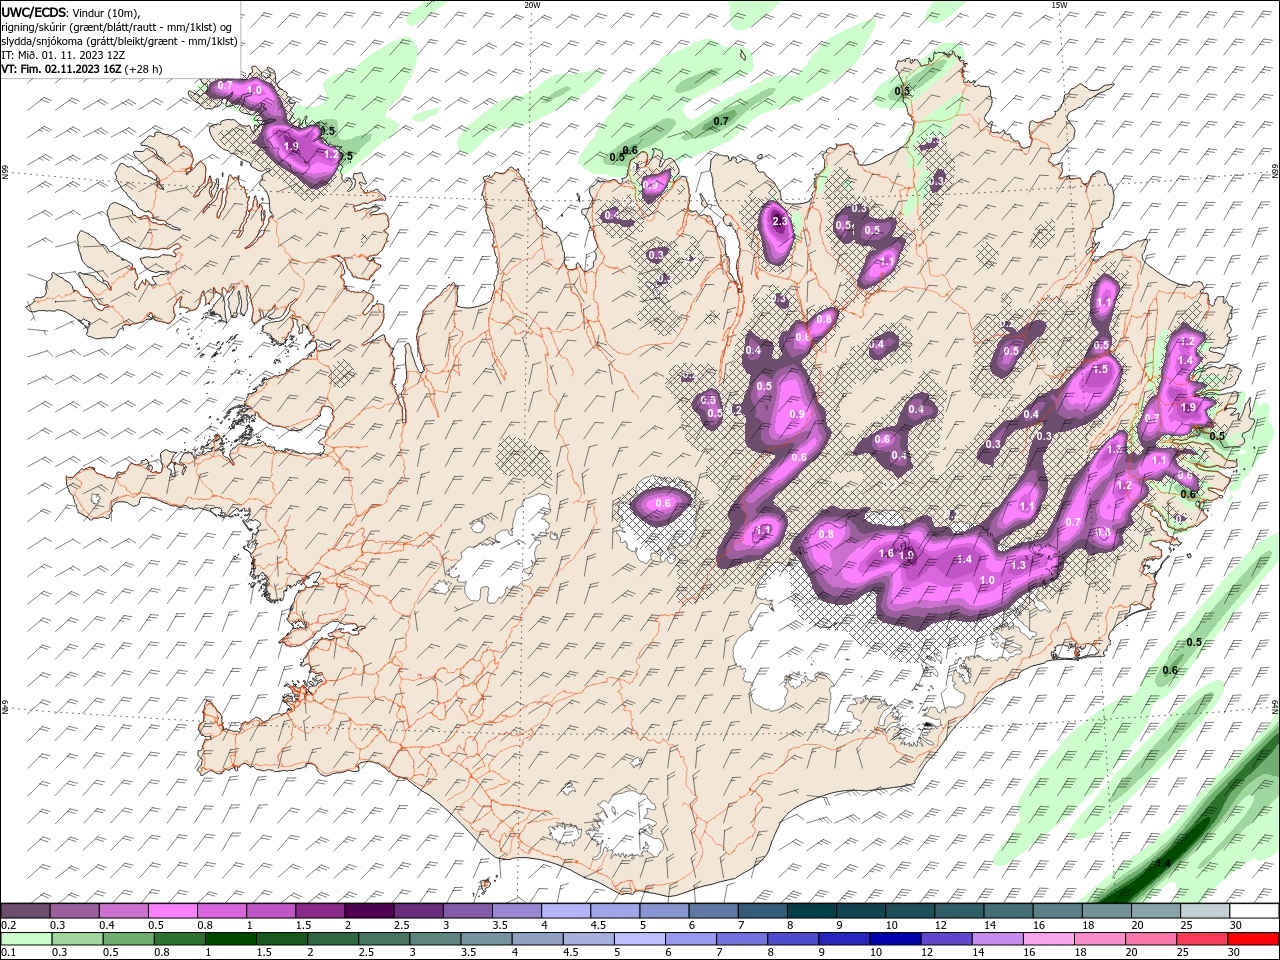The height and width of the screenshot is (960, 1280).
Task: Click the 0.2 label under snow legend
Action: 8,925
